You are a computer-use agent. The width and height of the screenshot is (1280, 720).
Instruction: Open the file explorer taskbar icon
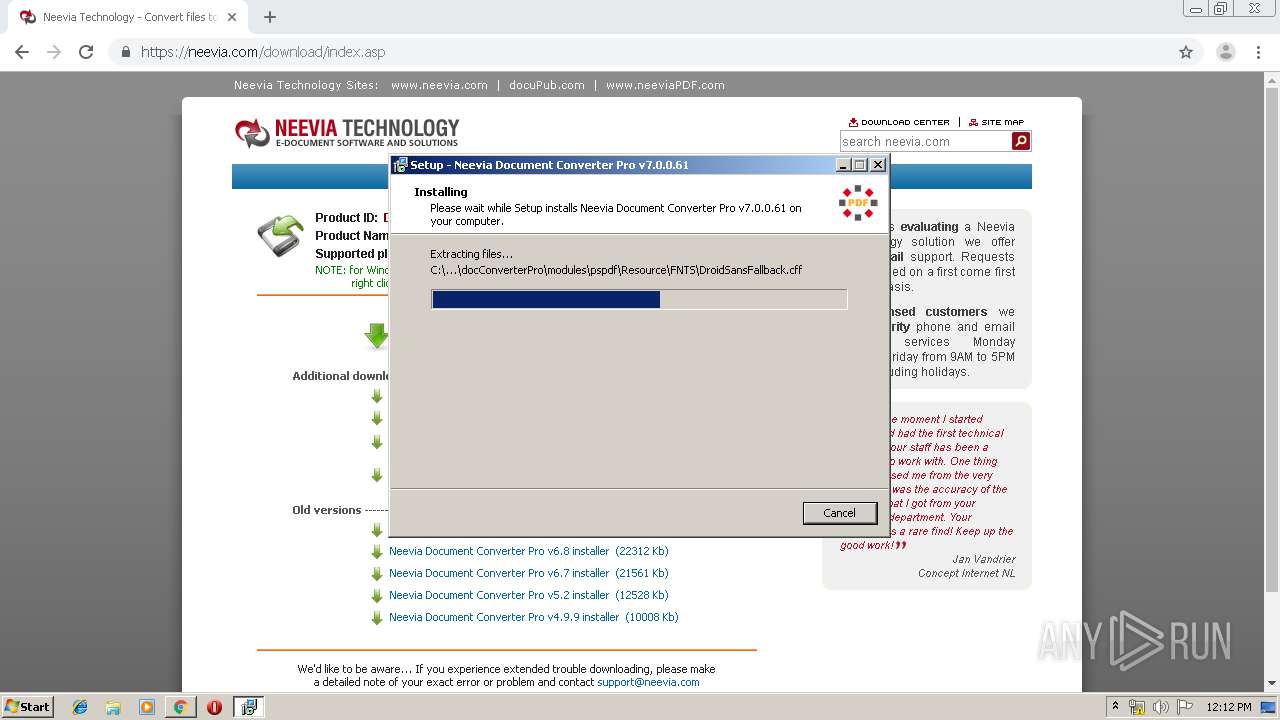pyautogui.click(x=113, y=707)
